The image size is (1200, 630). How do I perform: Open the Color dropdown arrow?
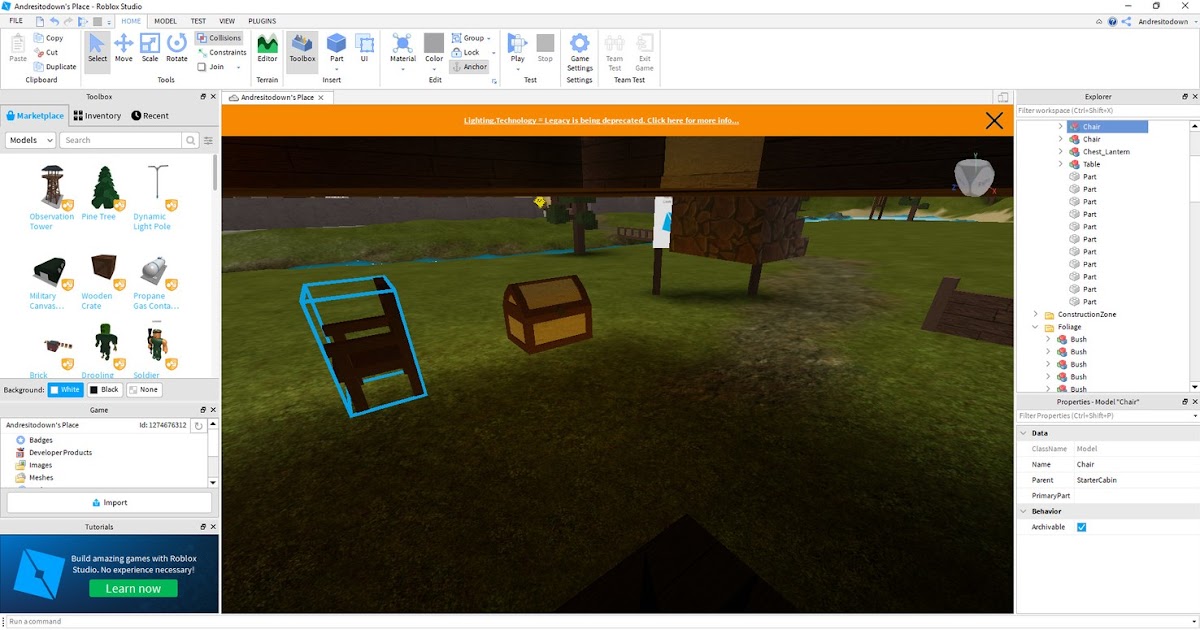433,68
